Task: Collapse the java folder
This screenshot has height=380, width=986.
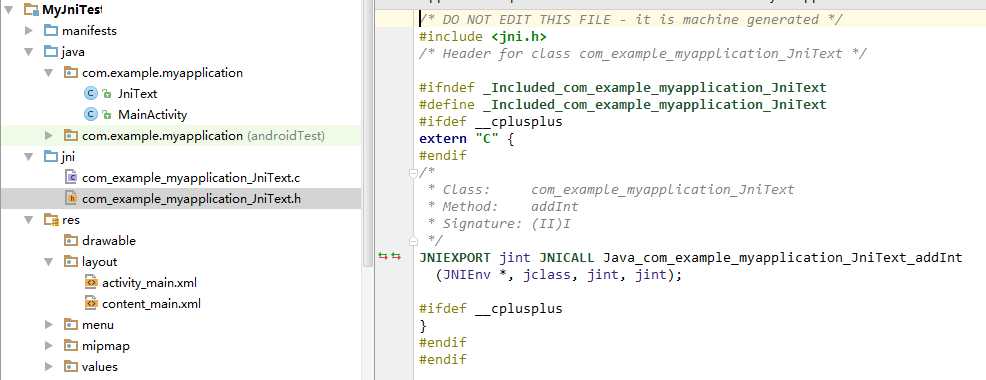Action: tap(28, 52)
